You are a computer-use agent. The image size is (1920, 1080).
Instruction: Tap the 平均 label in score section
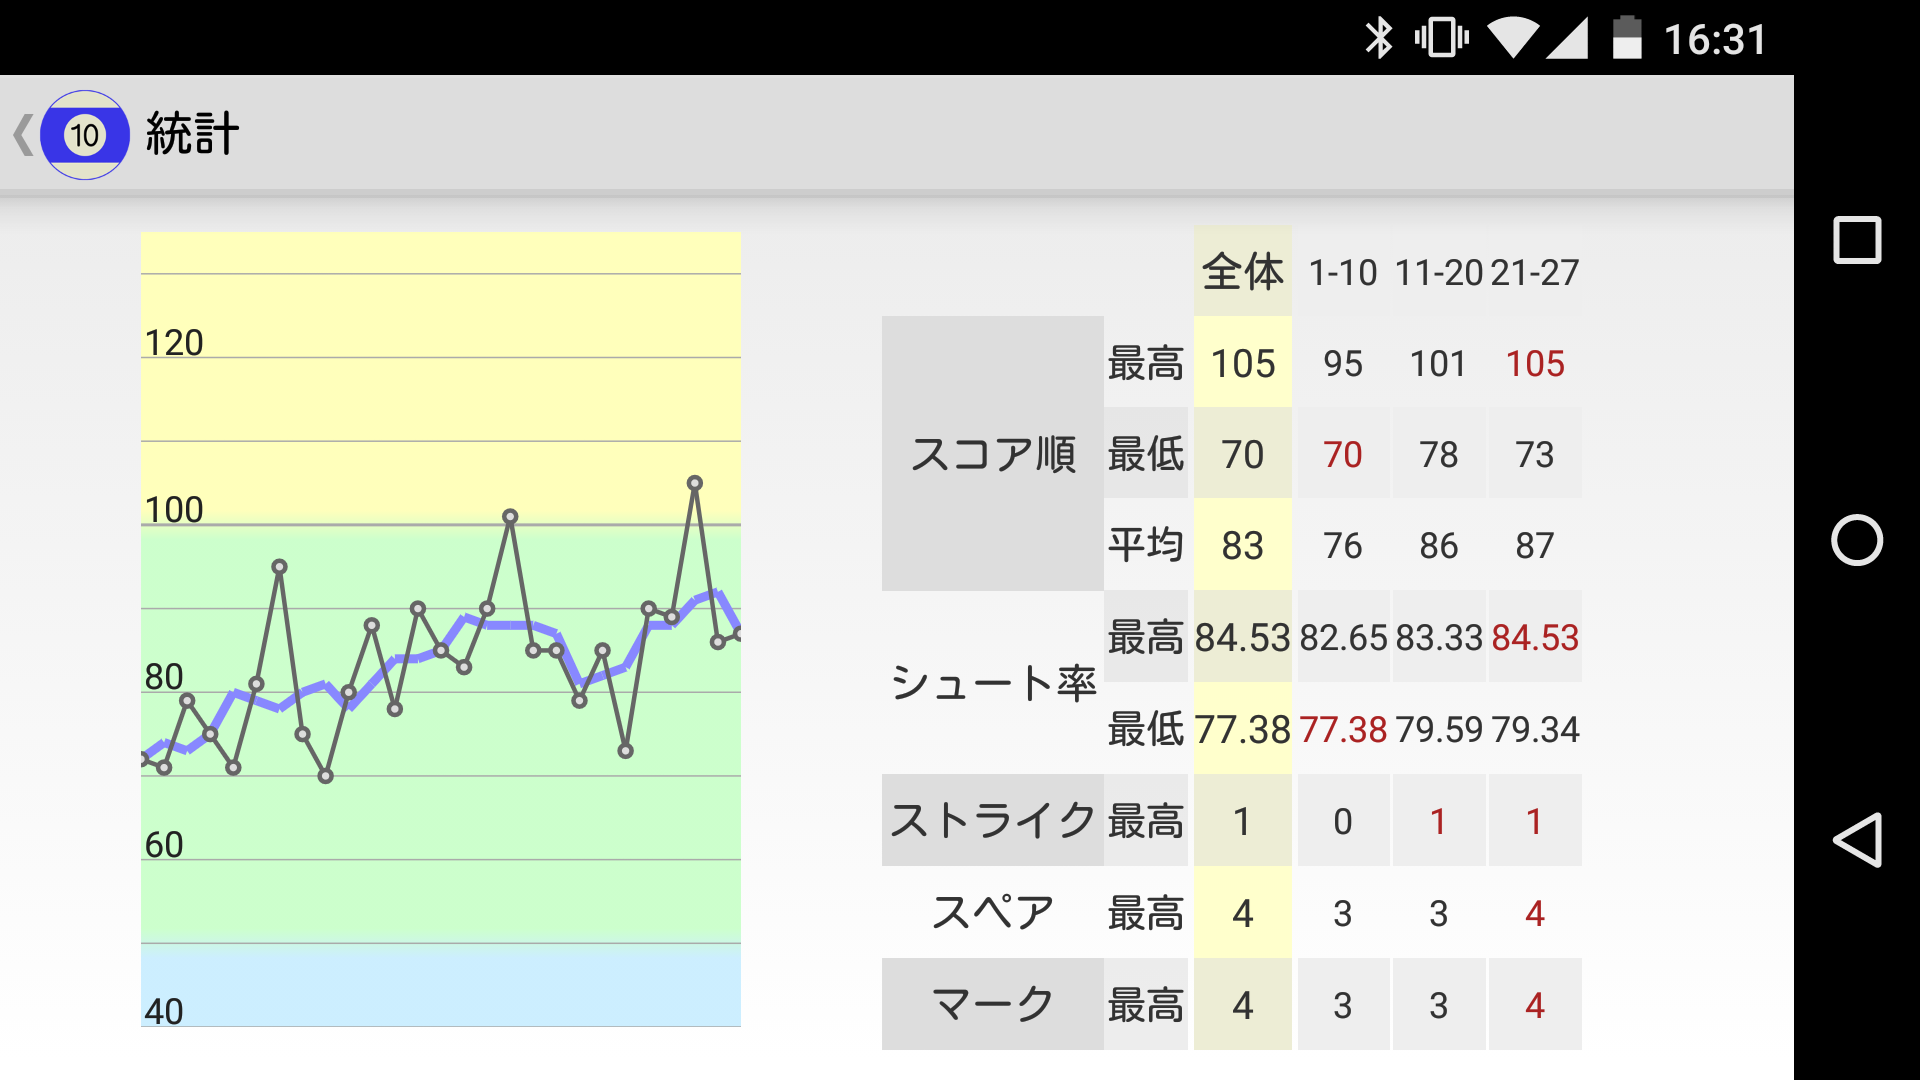pos(1146,545)
